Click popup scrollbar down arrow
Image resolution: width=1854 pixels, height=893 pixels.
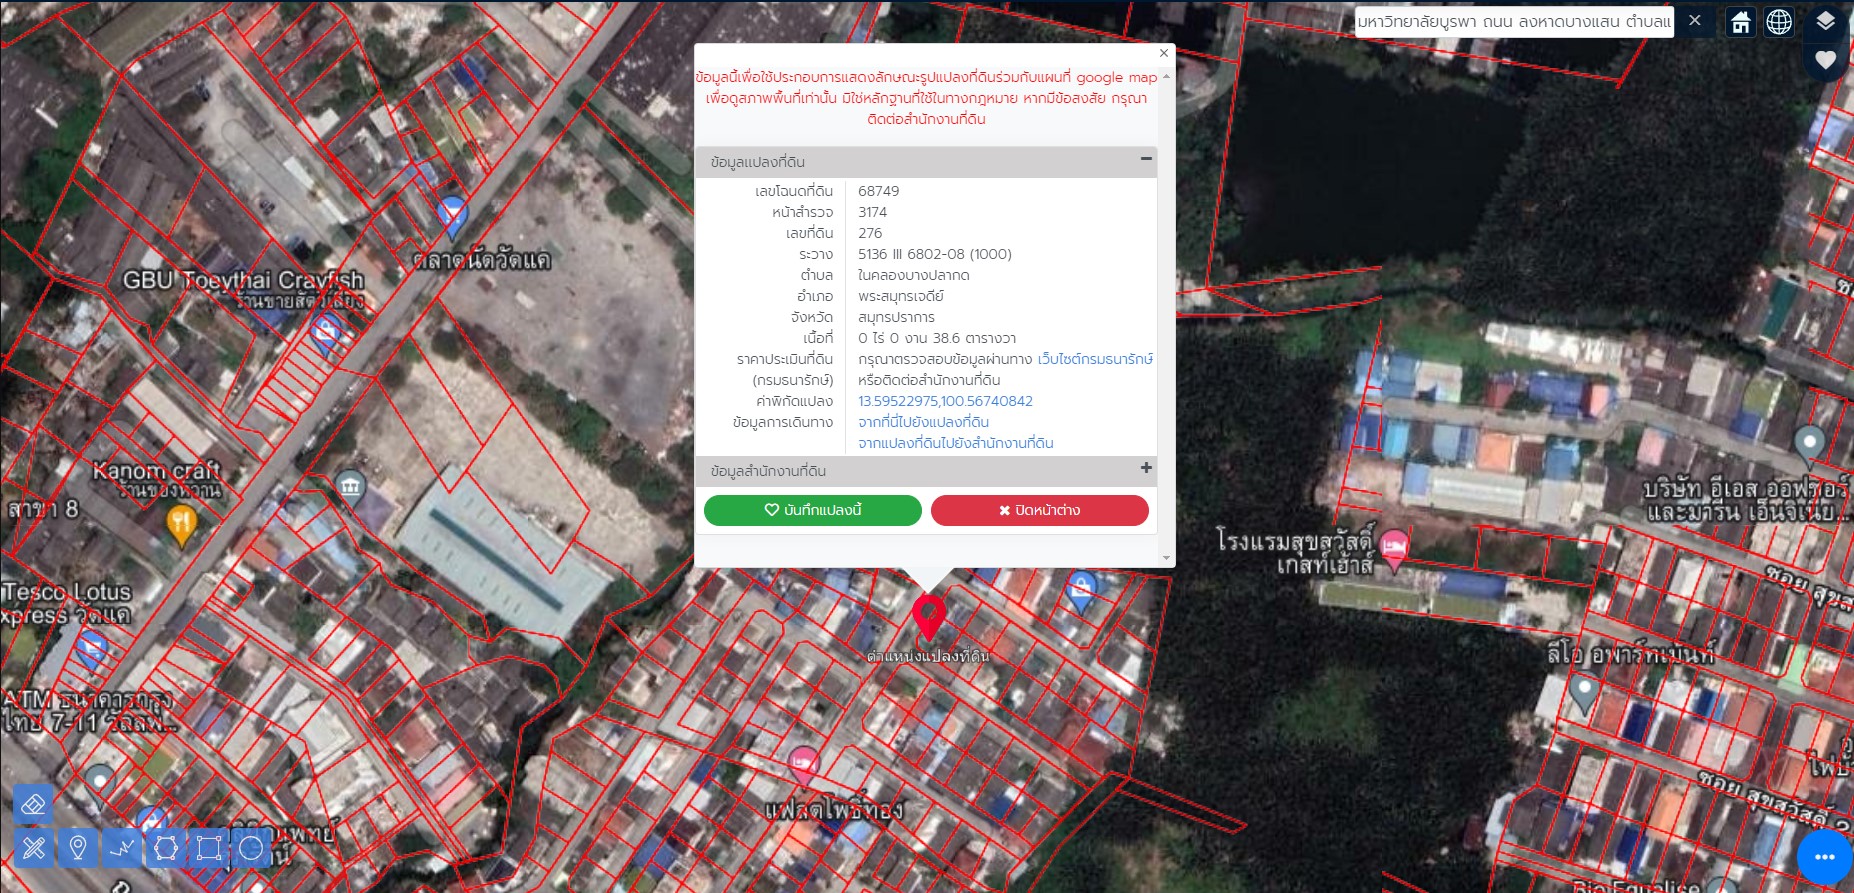pos(1166,557)
